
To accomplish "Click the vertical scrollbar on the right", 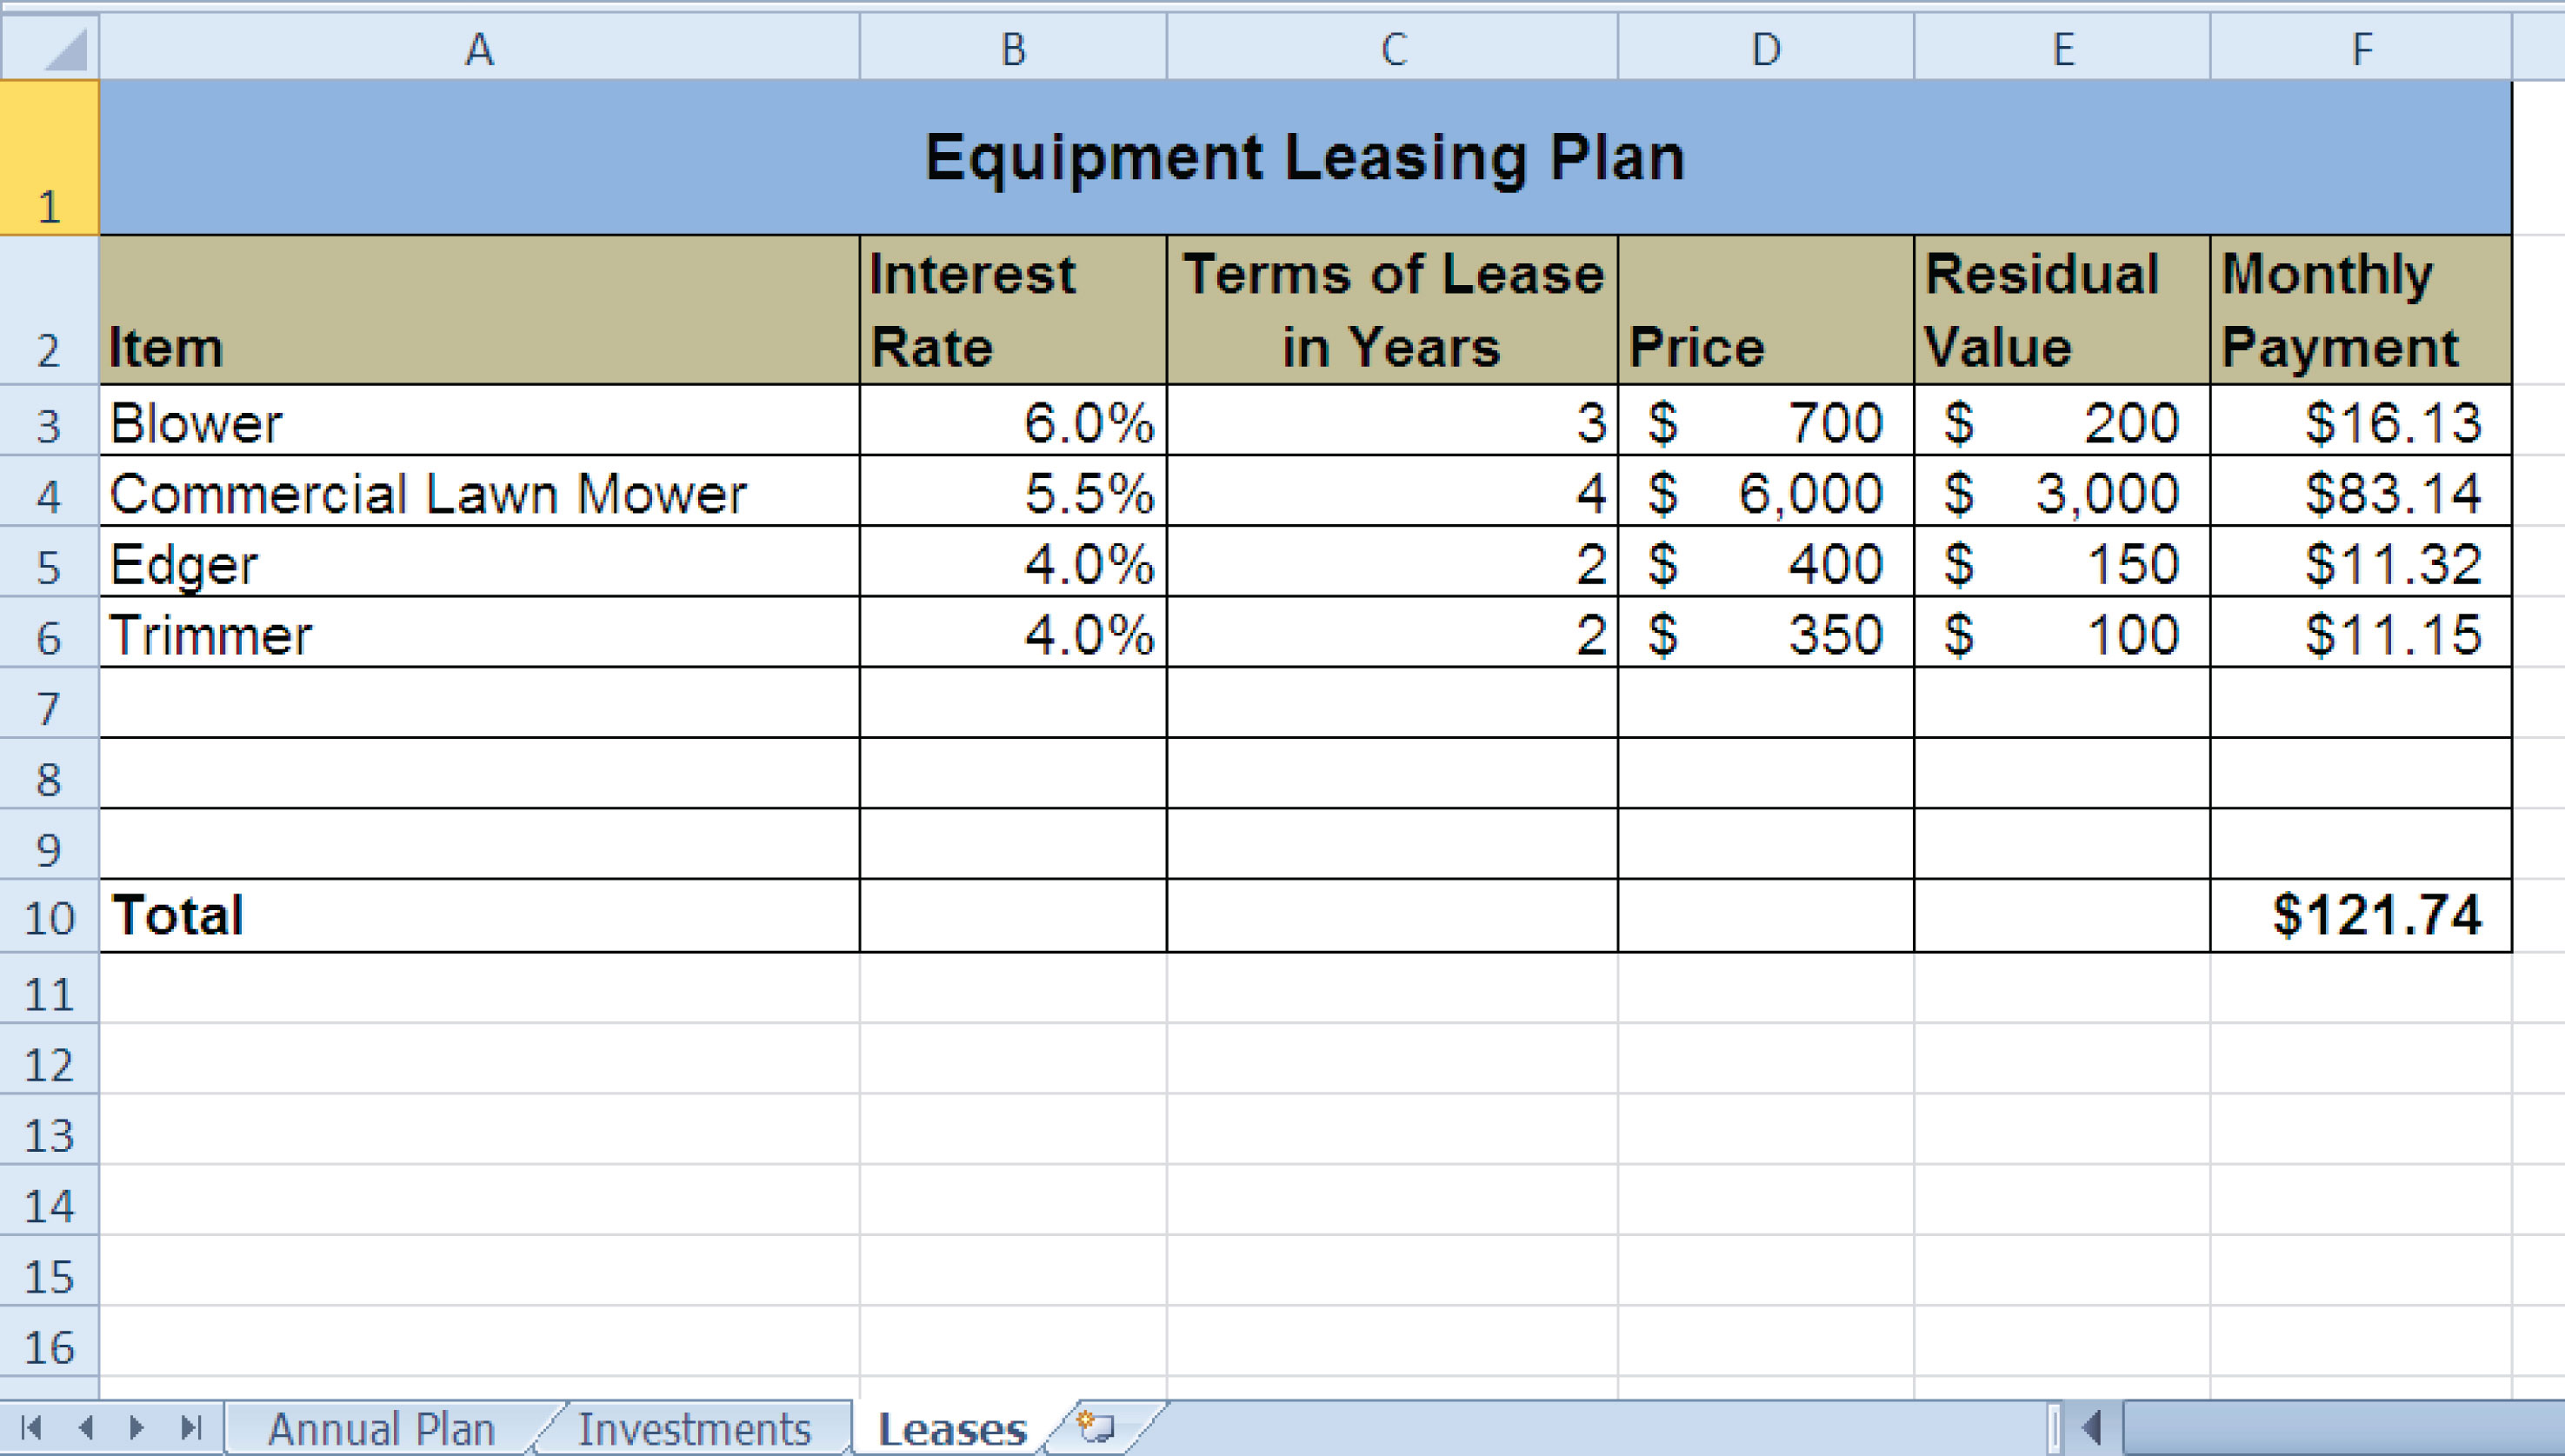I will click(2551, 704).
